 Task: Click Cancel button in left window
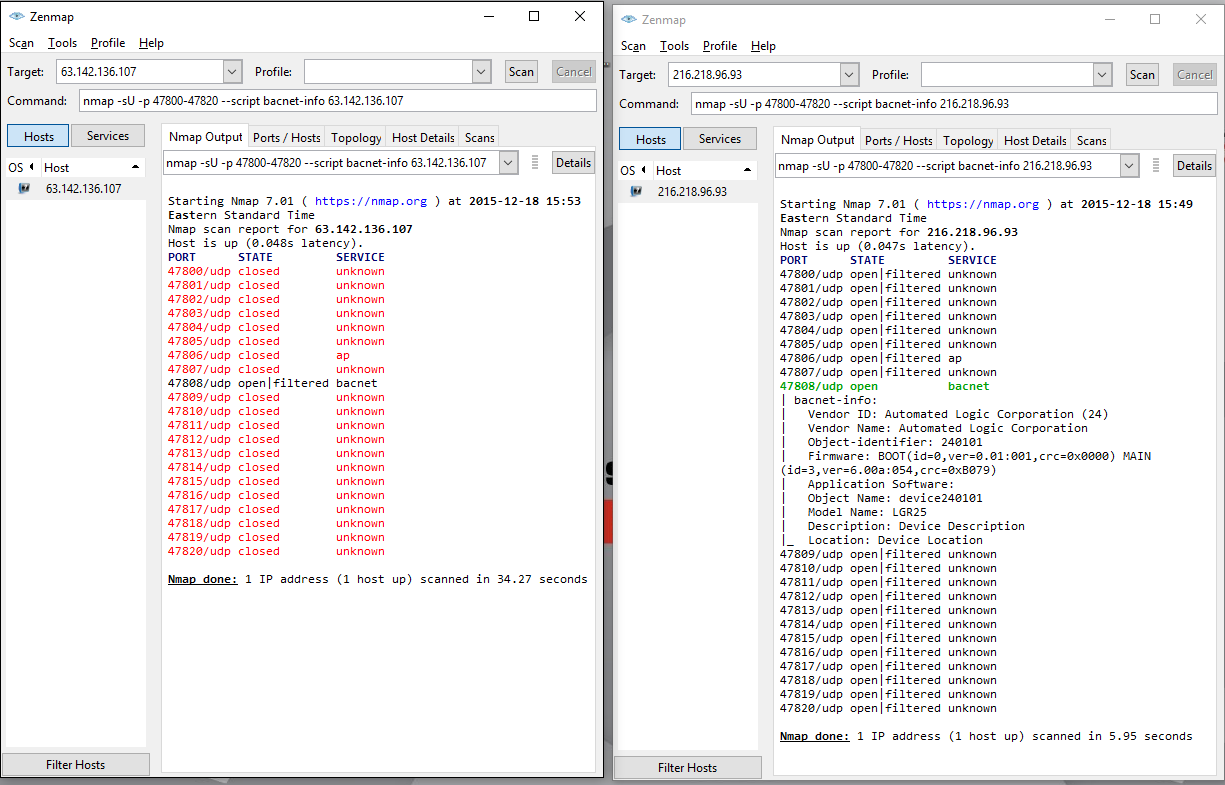(x=574, y=72)
